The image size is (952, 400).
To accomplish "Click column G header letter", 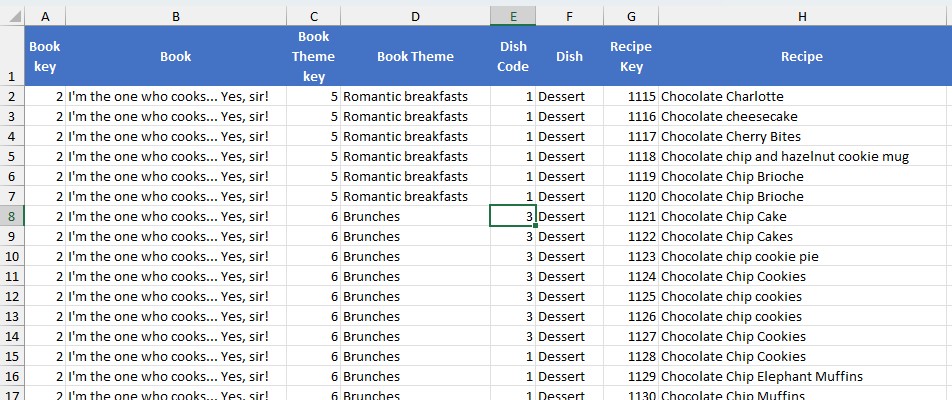I will click(631, 16).
